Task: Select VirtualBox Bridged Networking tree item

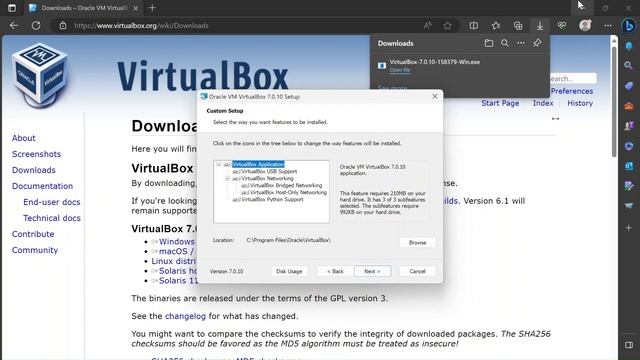Action: point(286,186)
